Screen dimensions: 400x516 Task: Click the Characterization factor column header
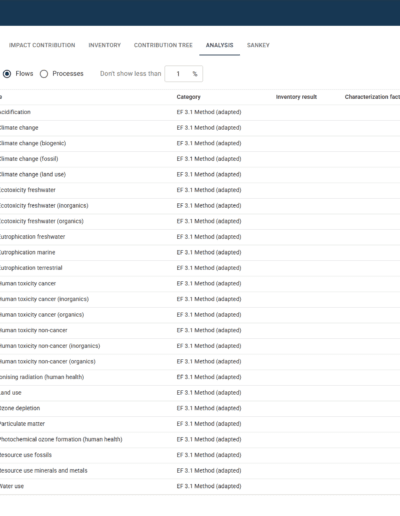point(372,97)
